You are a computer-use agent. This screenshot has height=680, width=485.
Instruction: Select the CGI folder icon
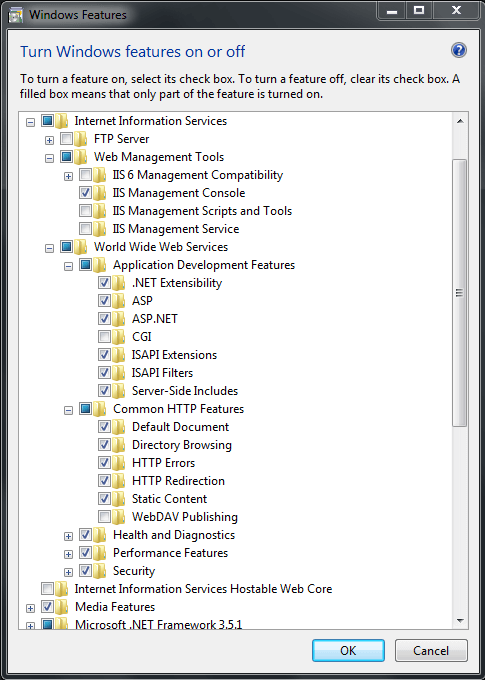coord(119,337)
